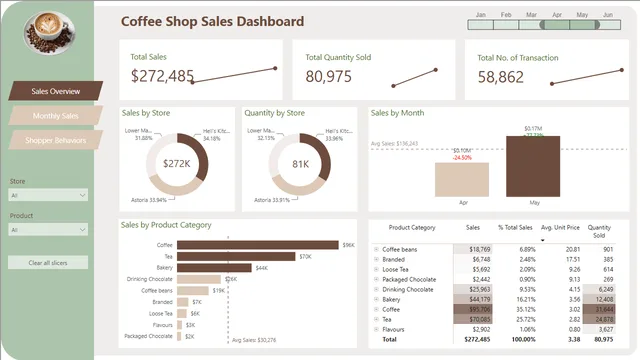Sort by % Total Sales header
This screenshot has height=360, width=640.
pos(515,227)
